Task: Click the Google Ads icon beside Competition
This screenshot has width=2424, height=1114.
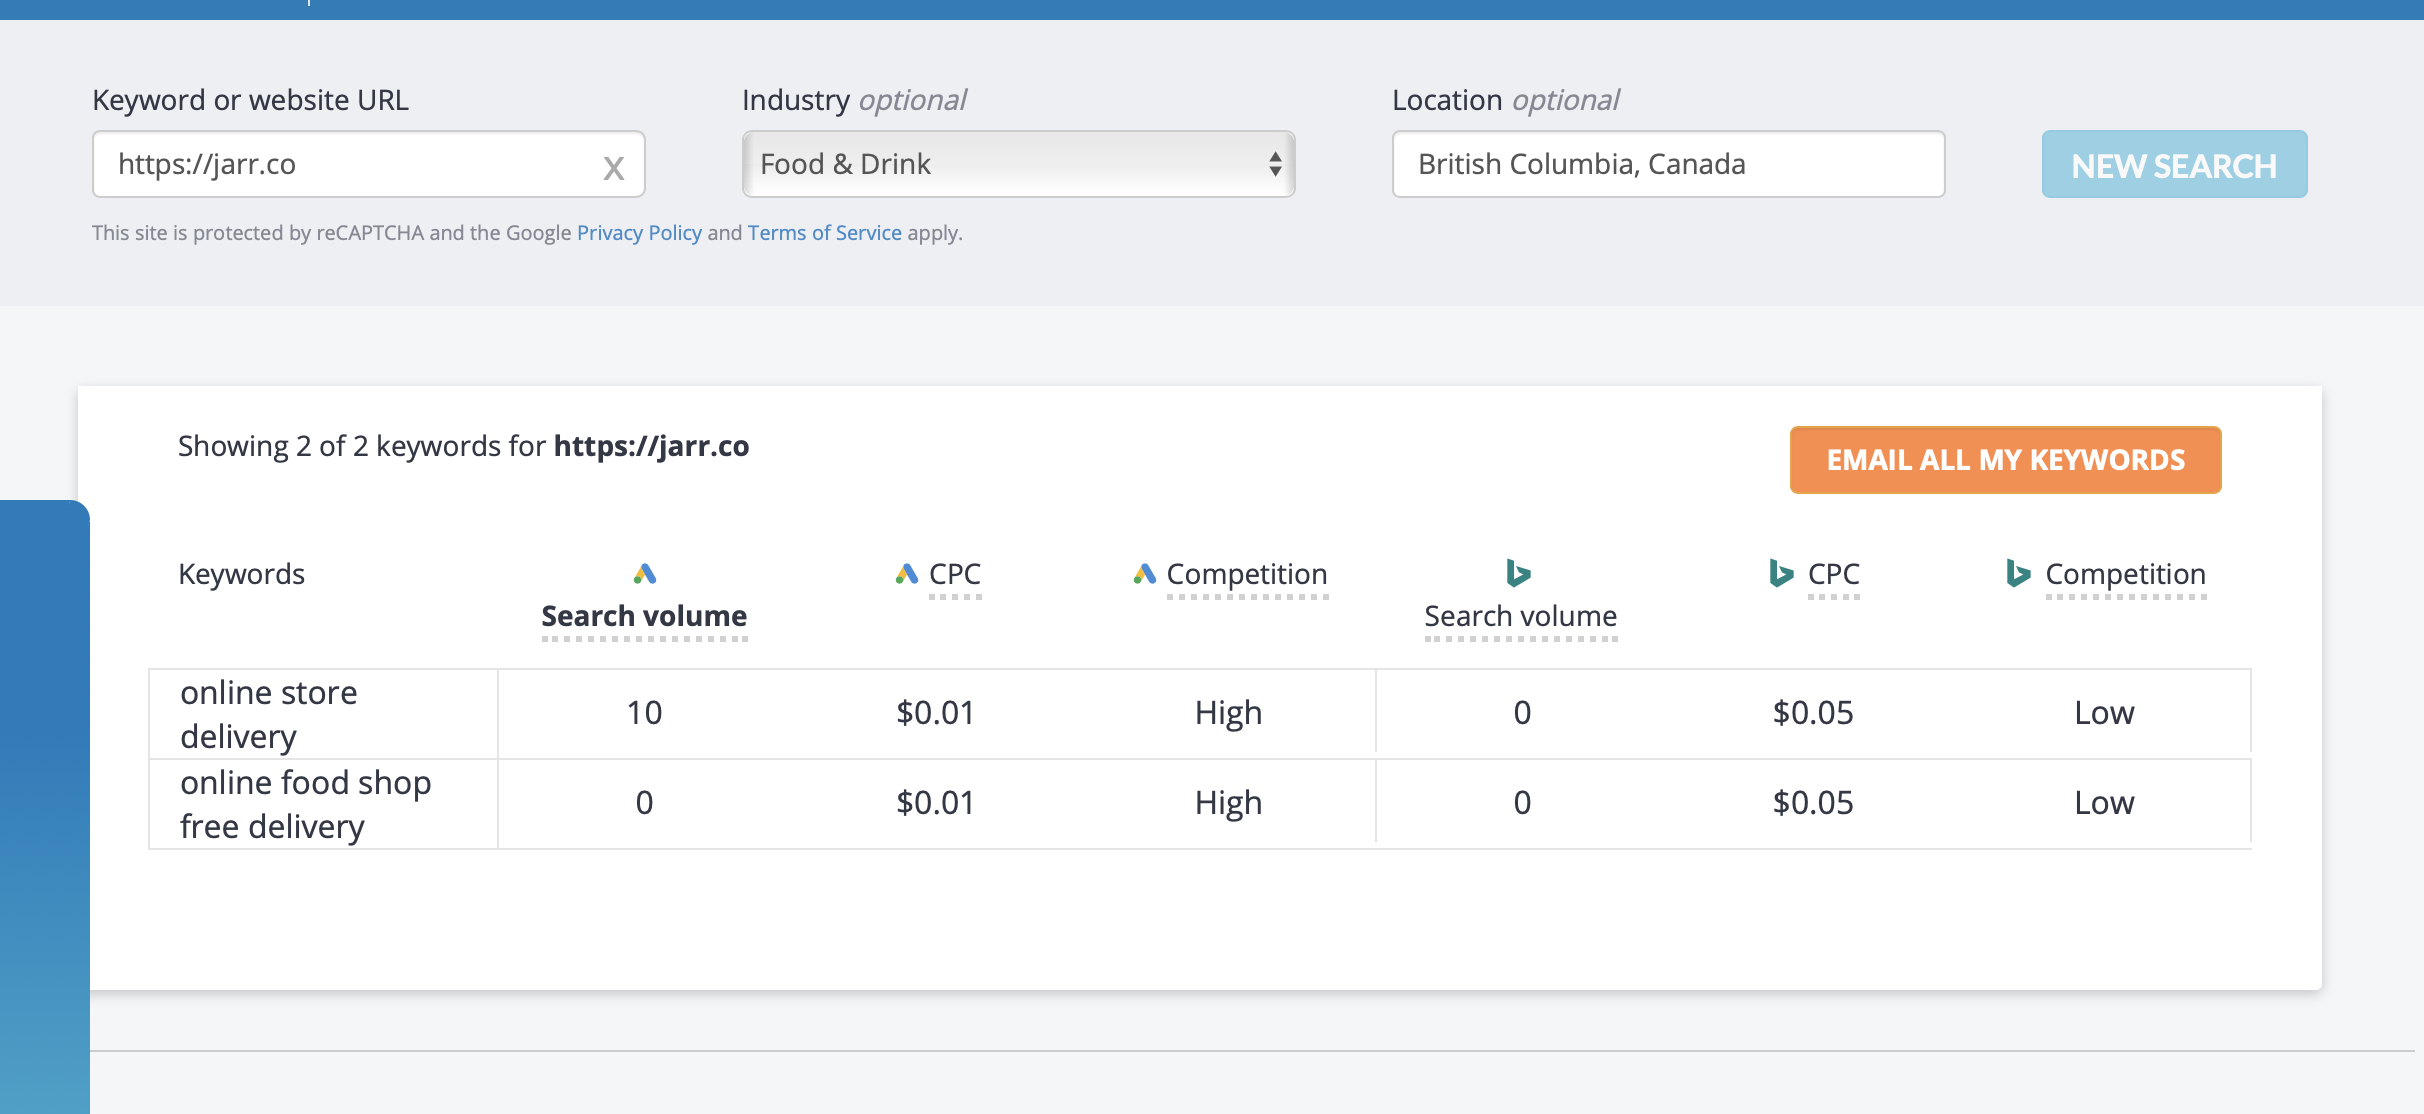Action: [x=1144, y=573]
